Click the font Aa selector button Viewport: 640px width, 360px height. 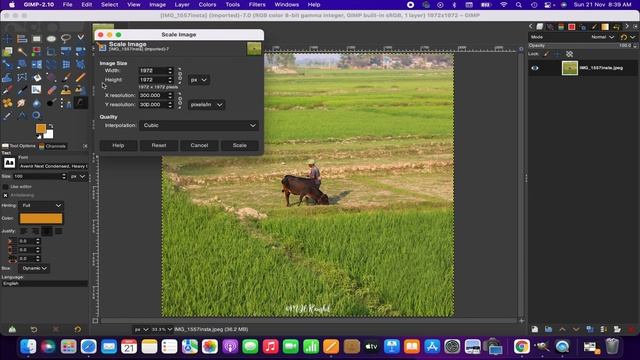point(9,163)
